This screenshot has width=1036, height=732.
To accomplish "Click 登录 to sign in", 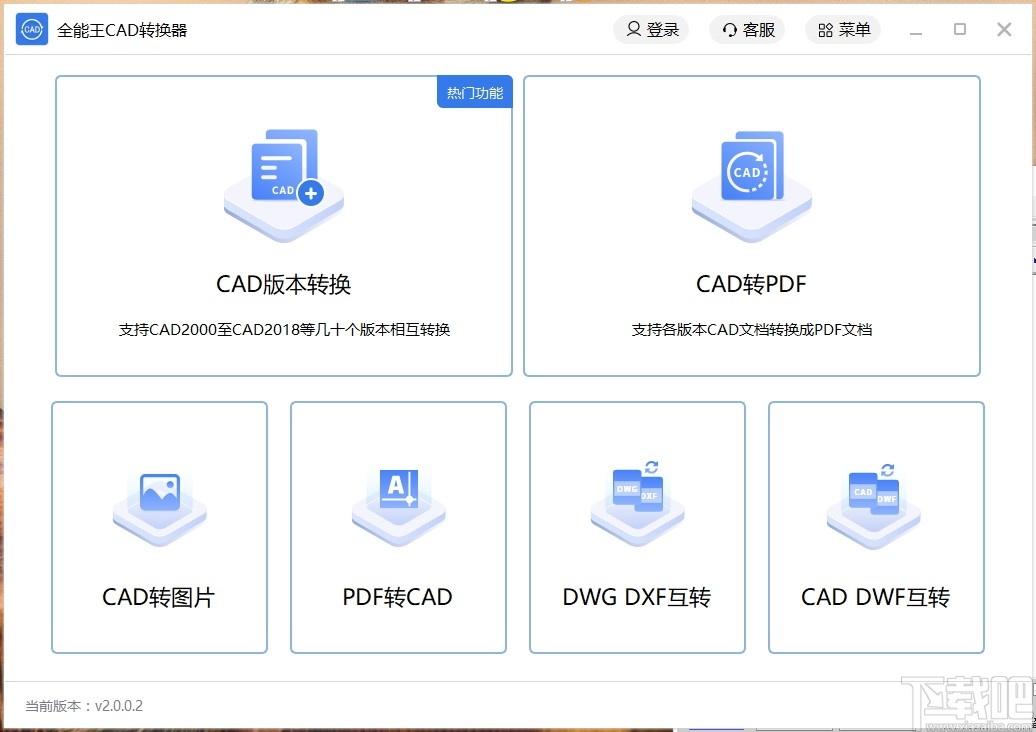I will tap(651, 30).
